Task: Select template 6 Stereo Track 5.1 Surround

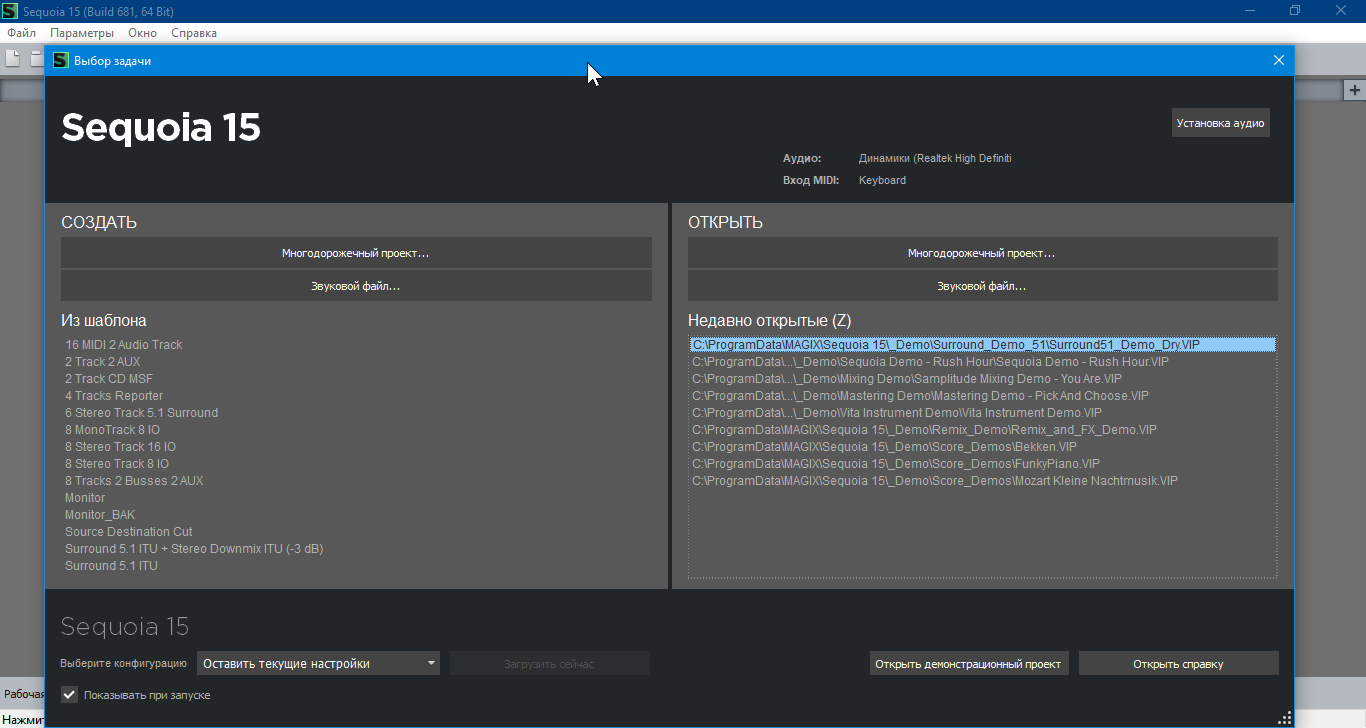Action: point(141,413)
